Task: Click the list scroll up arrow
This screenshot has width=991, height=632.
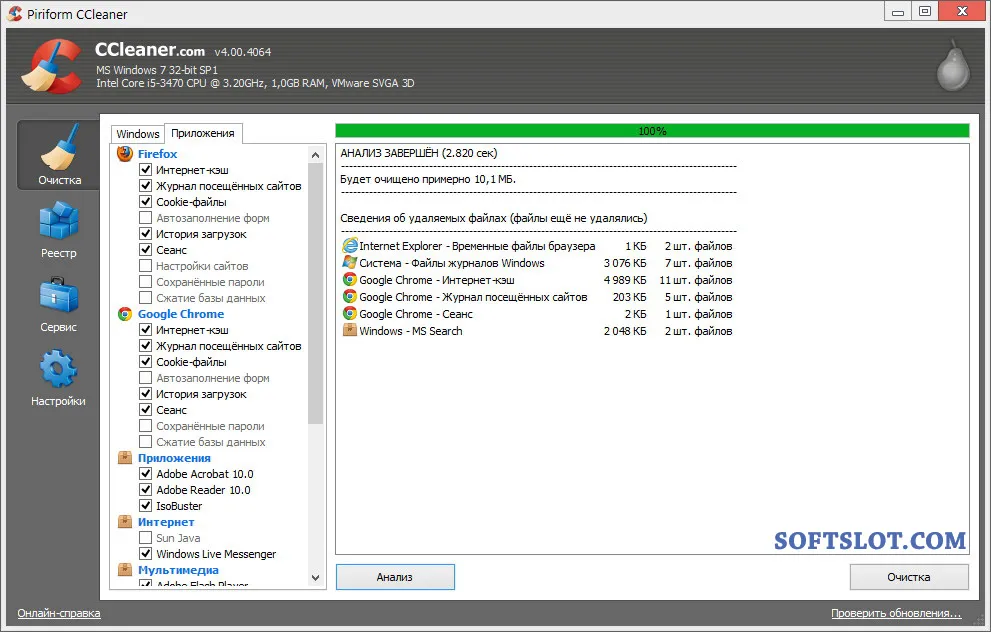Action: [x=315, y=155]
